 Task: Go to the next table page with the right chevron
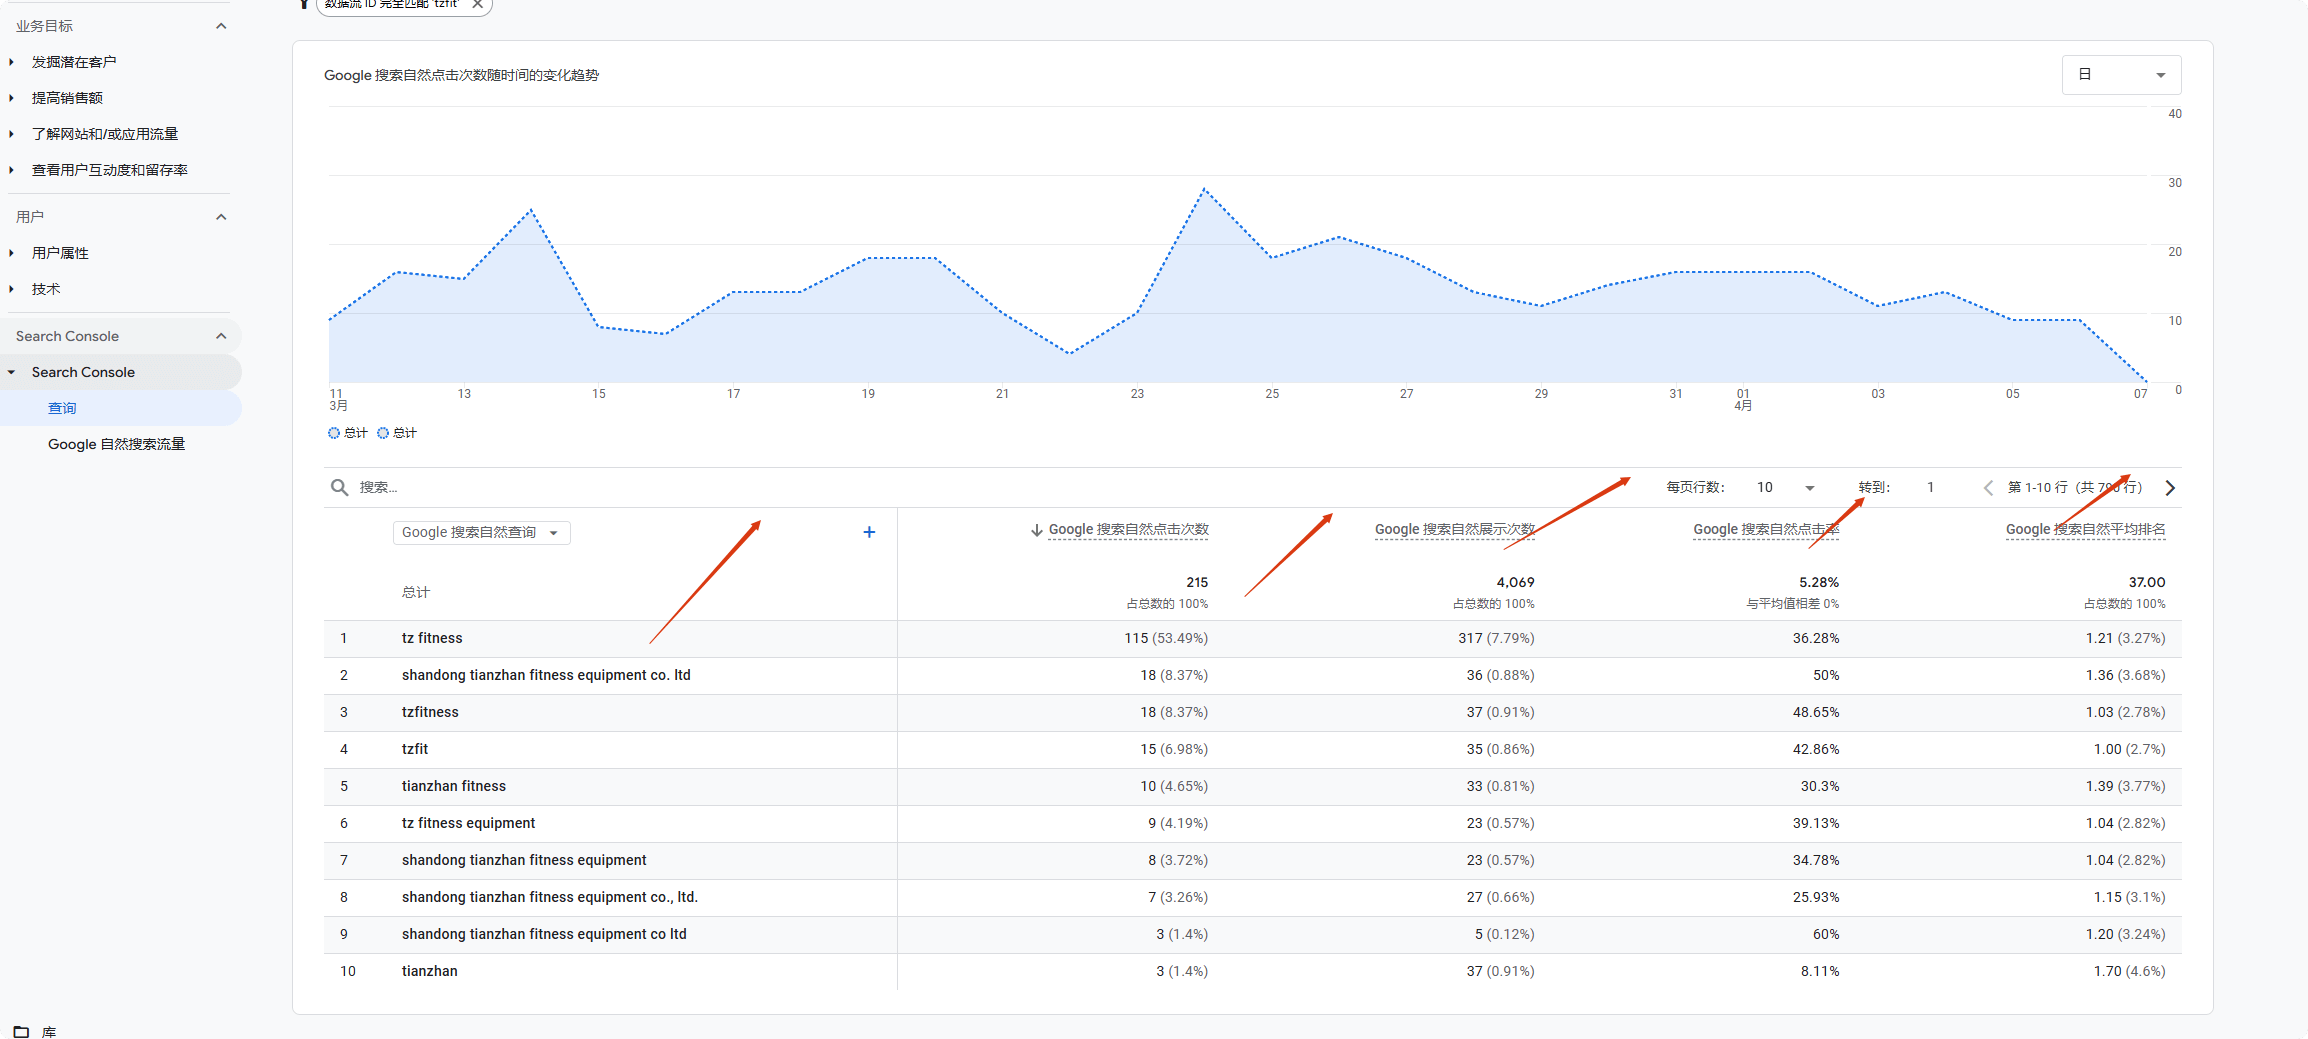(2170, 488)
